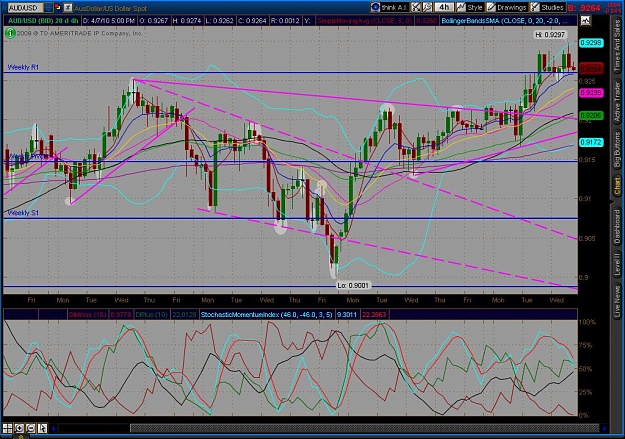Screen dimensions: 625x439
Task: Click the icon left of AusDollar/US Dollar Spot
Action: pyautogui.click(x=68, y=7)
